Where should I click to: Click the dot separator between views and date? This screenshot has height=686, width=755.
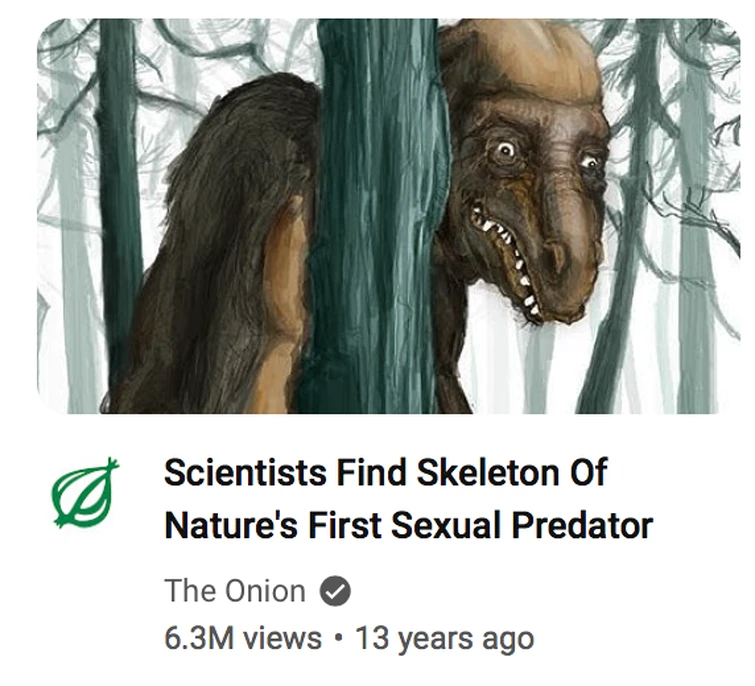(338, 638)
